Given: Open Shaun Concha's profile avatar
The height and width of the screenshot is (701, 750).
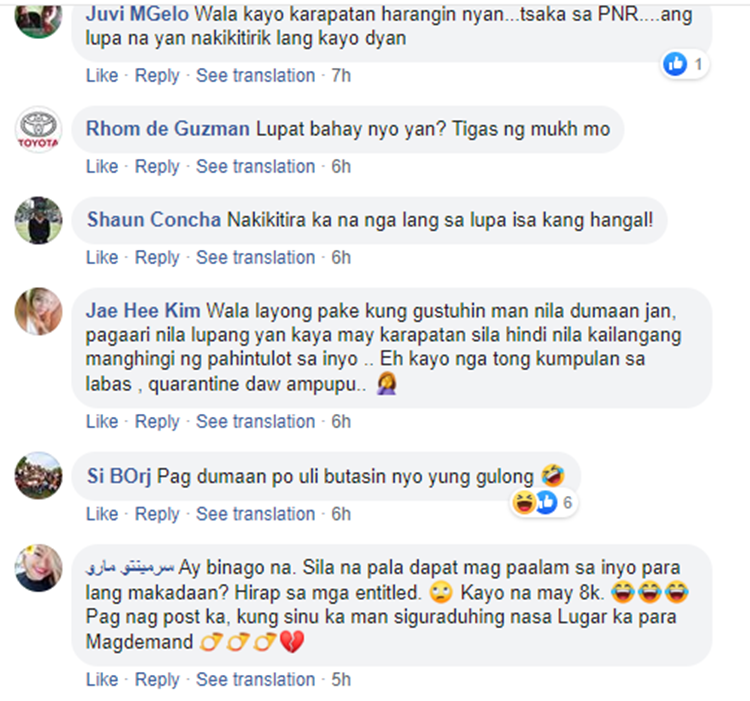Looking at the screenshot, I should pos(38,220).
